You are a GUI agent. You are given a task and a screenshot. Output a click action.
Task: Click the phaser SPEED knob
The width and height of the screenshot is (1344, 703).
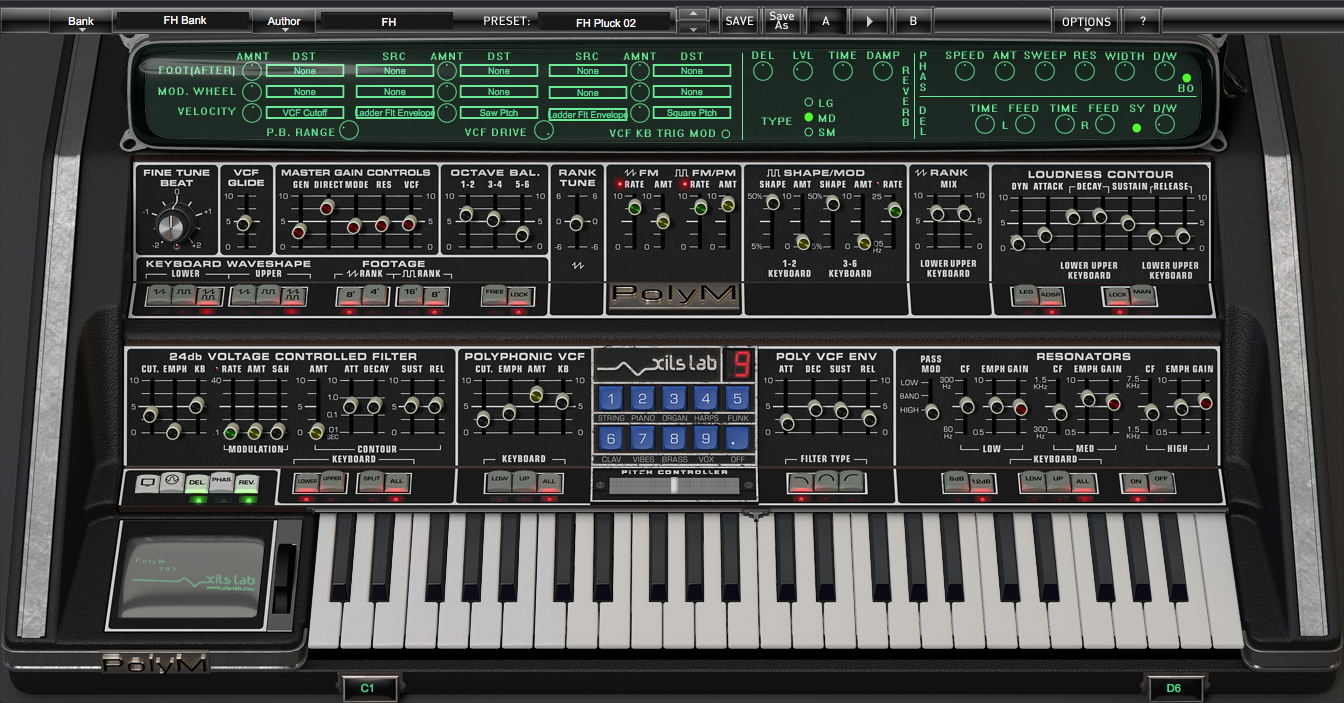[964, 71]
